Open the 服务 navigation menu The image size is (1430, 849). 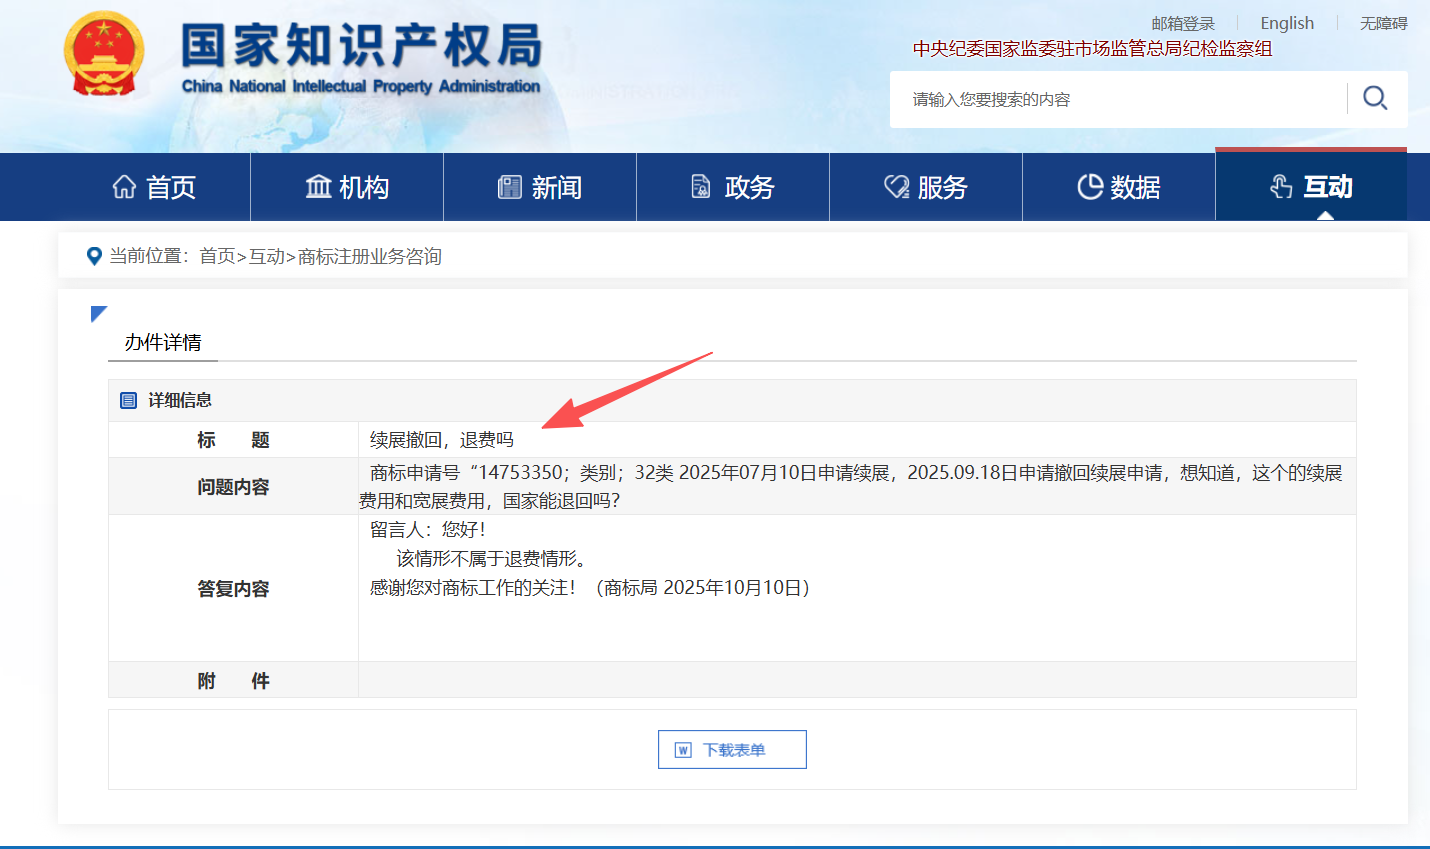(926, 187)
